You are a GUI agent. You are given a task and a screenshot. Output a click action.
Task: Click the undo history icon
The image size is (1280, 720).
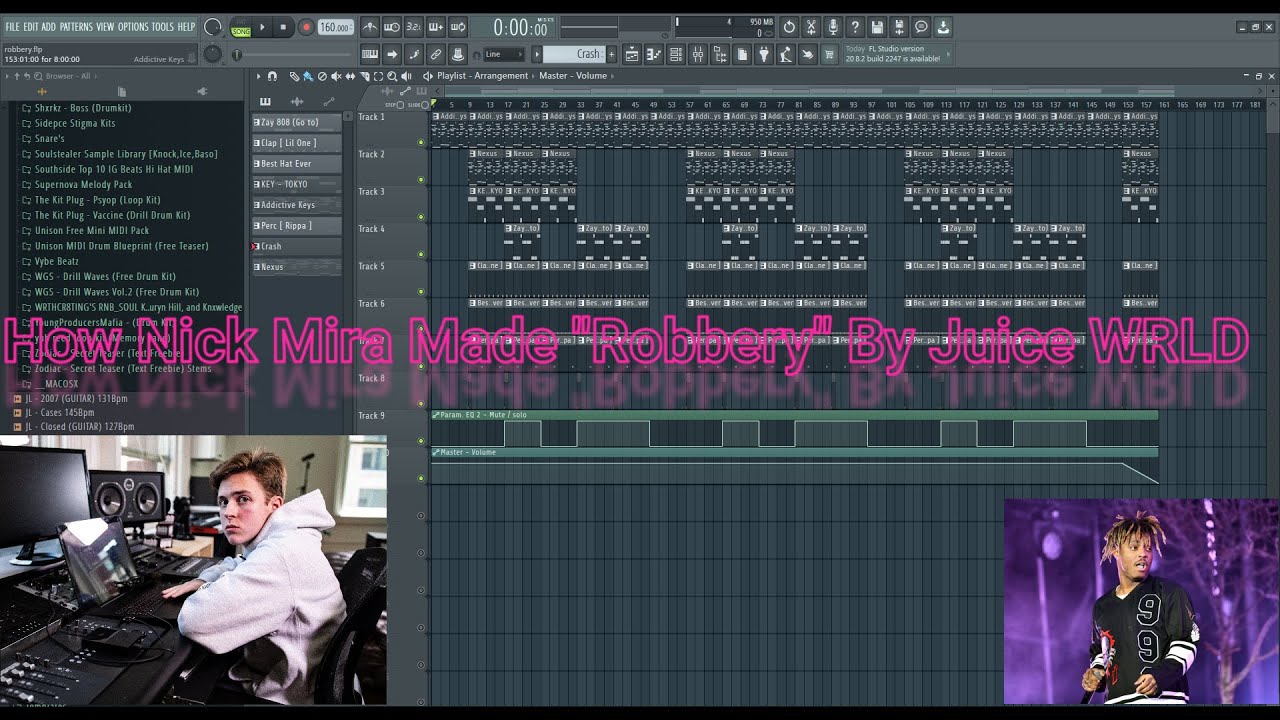tap(789, 27)
